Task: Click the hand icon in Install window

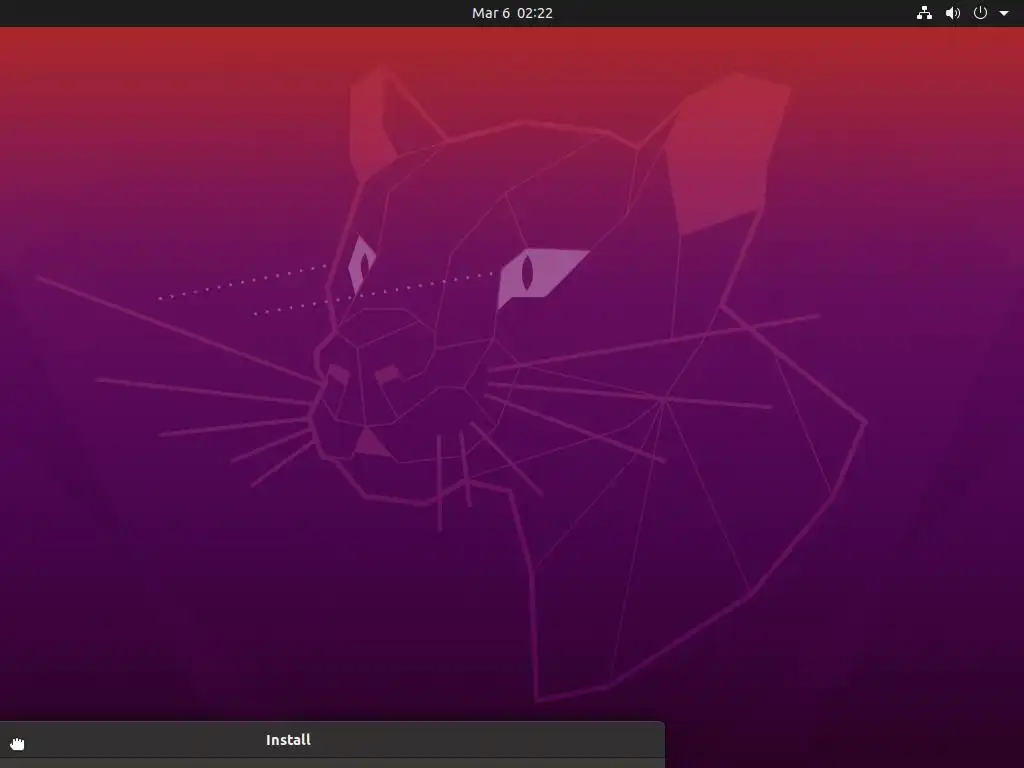Action: click(x=17, y=743)
